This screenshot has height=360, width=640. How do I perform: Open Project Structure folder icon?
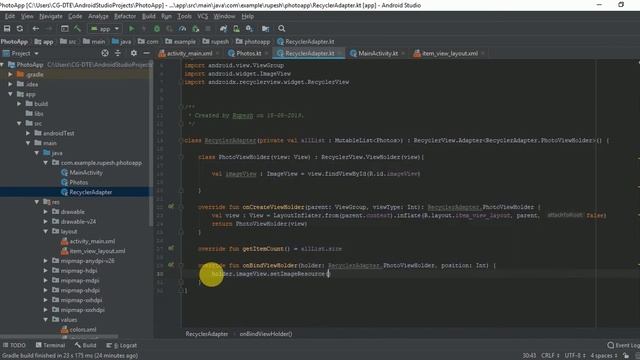(265, 29)
